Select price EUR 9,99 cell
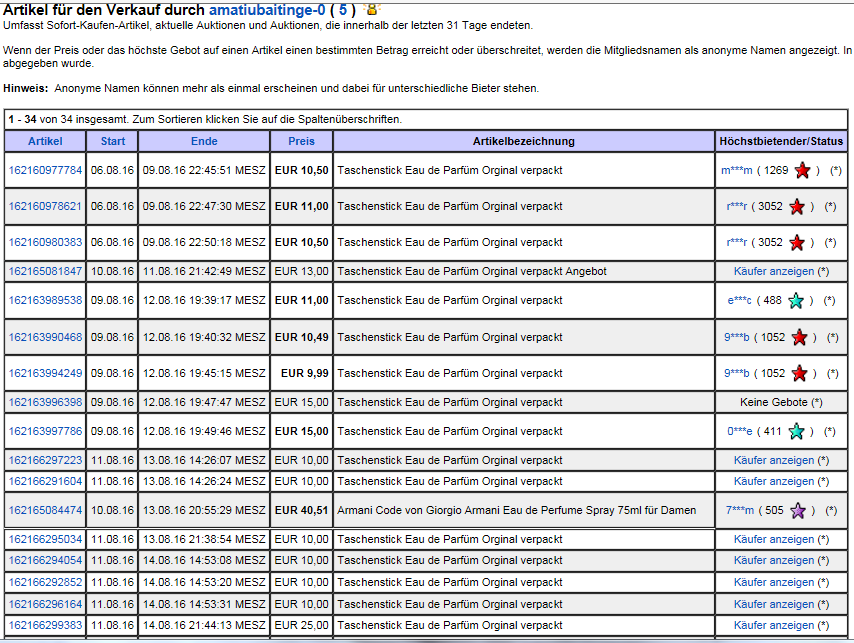The image size is (854, 643). click(301, 373)
